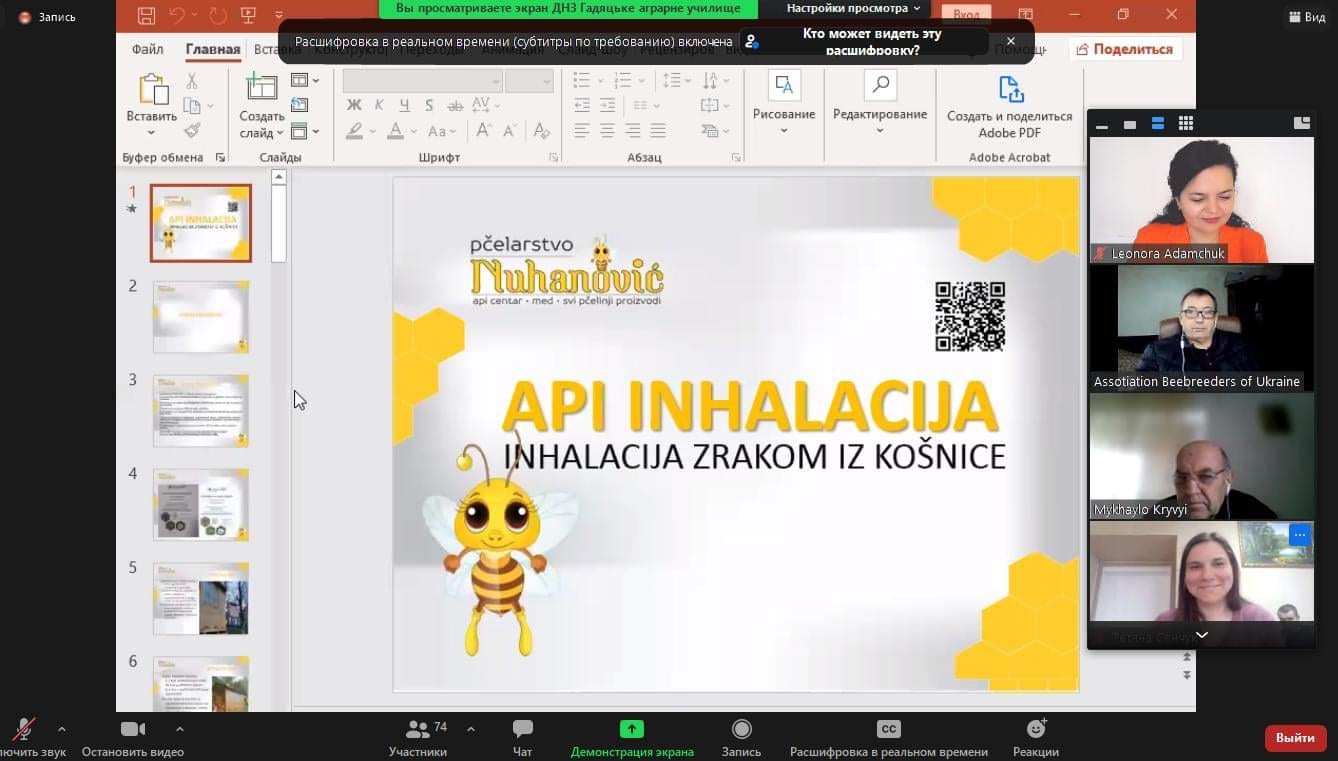Viewport: 1338px width, 761px height.
Task: Open the Editing (Редактирование) search tools
Action: click(x=880, y=101)
